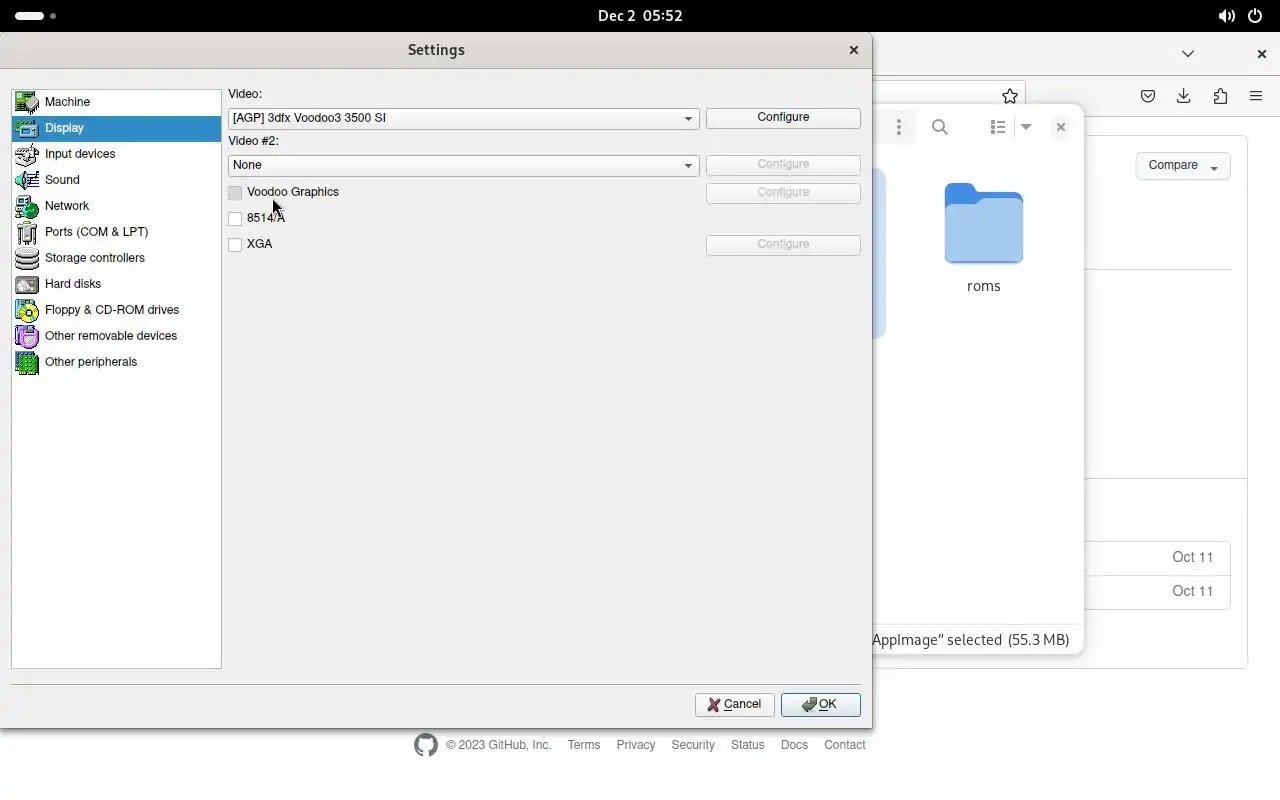Click the Cancel button
Image resolution: width=1280 pixels, height=800 pixels.
click(x=735, y=705)
